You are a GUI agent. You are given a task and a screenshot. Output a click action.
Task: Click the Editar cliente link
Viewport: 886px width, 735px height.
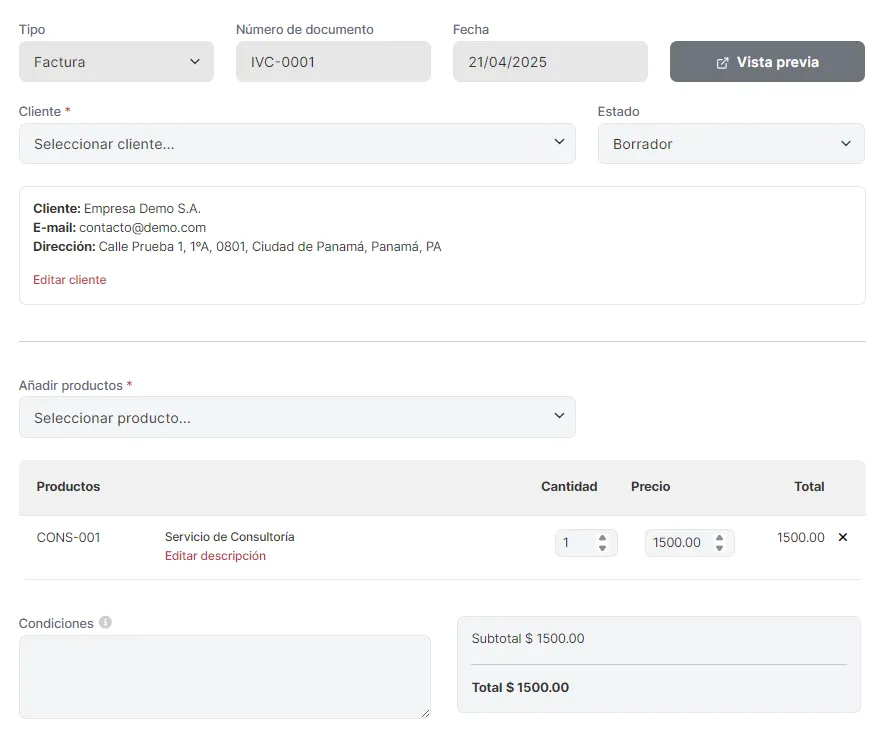coord(70,280)
